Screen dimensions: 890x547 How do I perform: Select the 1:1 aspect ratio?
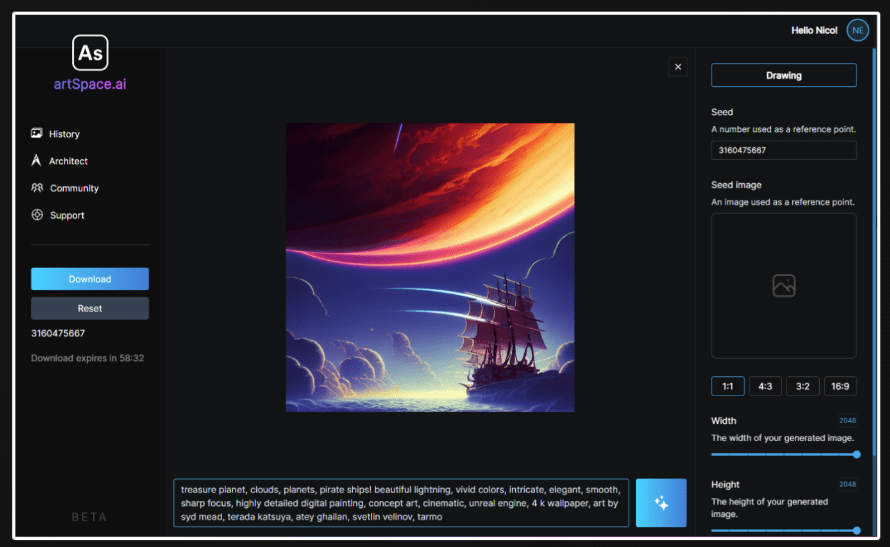pyautogui.click(x=728, y=386)
